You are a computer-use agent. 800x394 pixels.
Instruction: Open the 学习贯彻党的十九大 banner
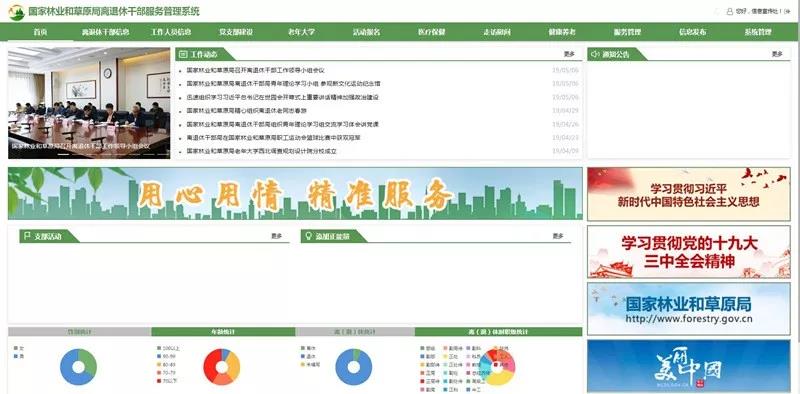pos(689,252)
